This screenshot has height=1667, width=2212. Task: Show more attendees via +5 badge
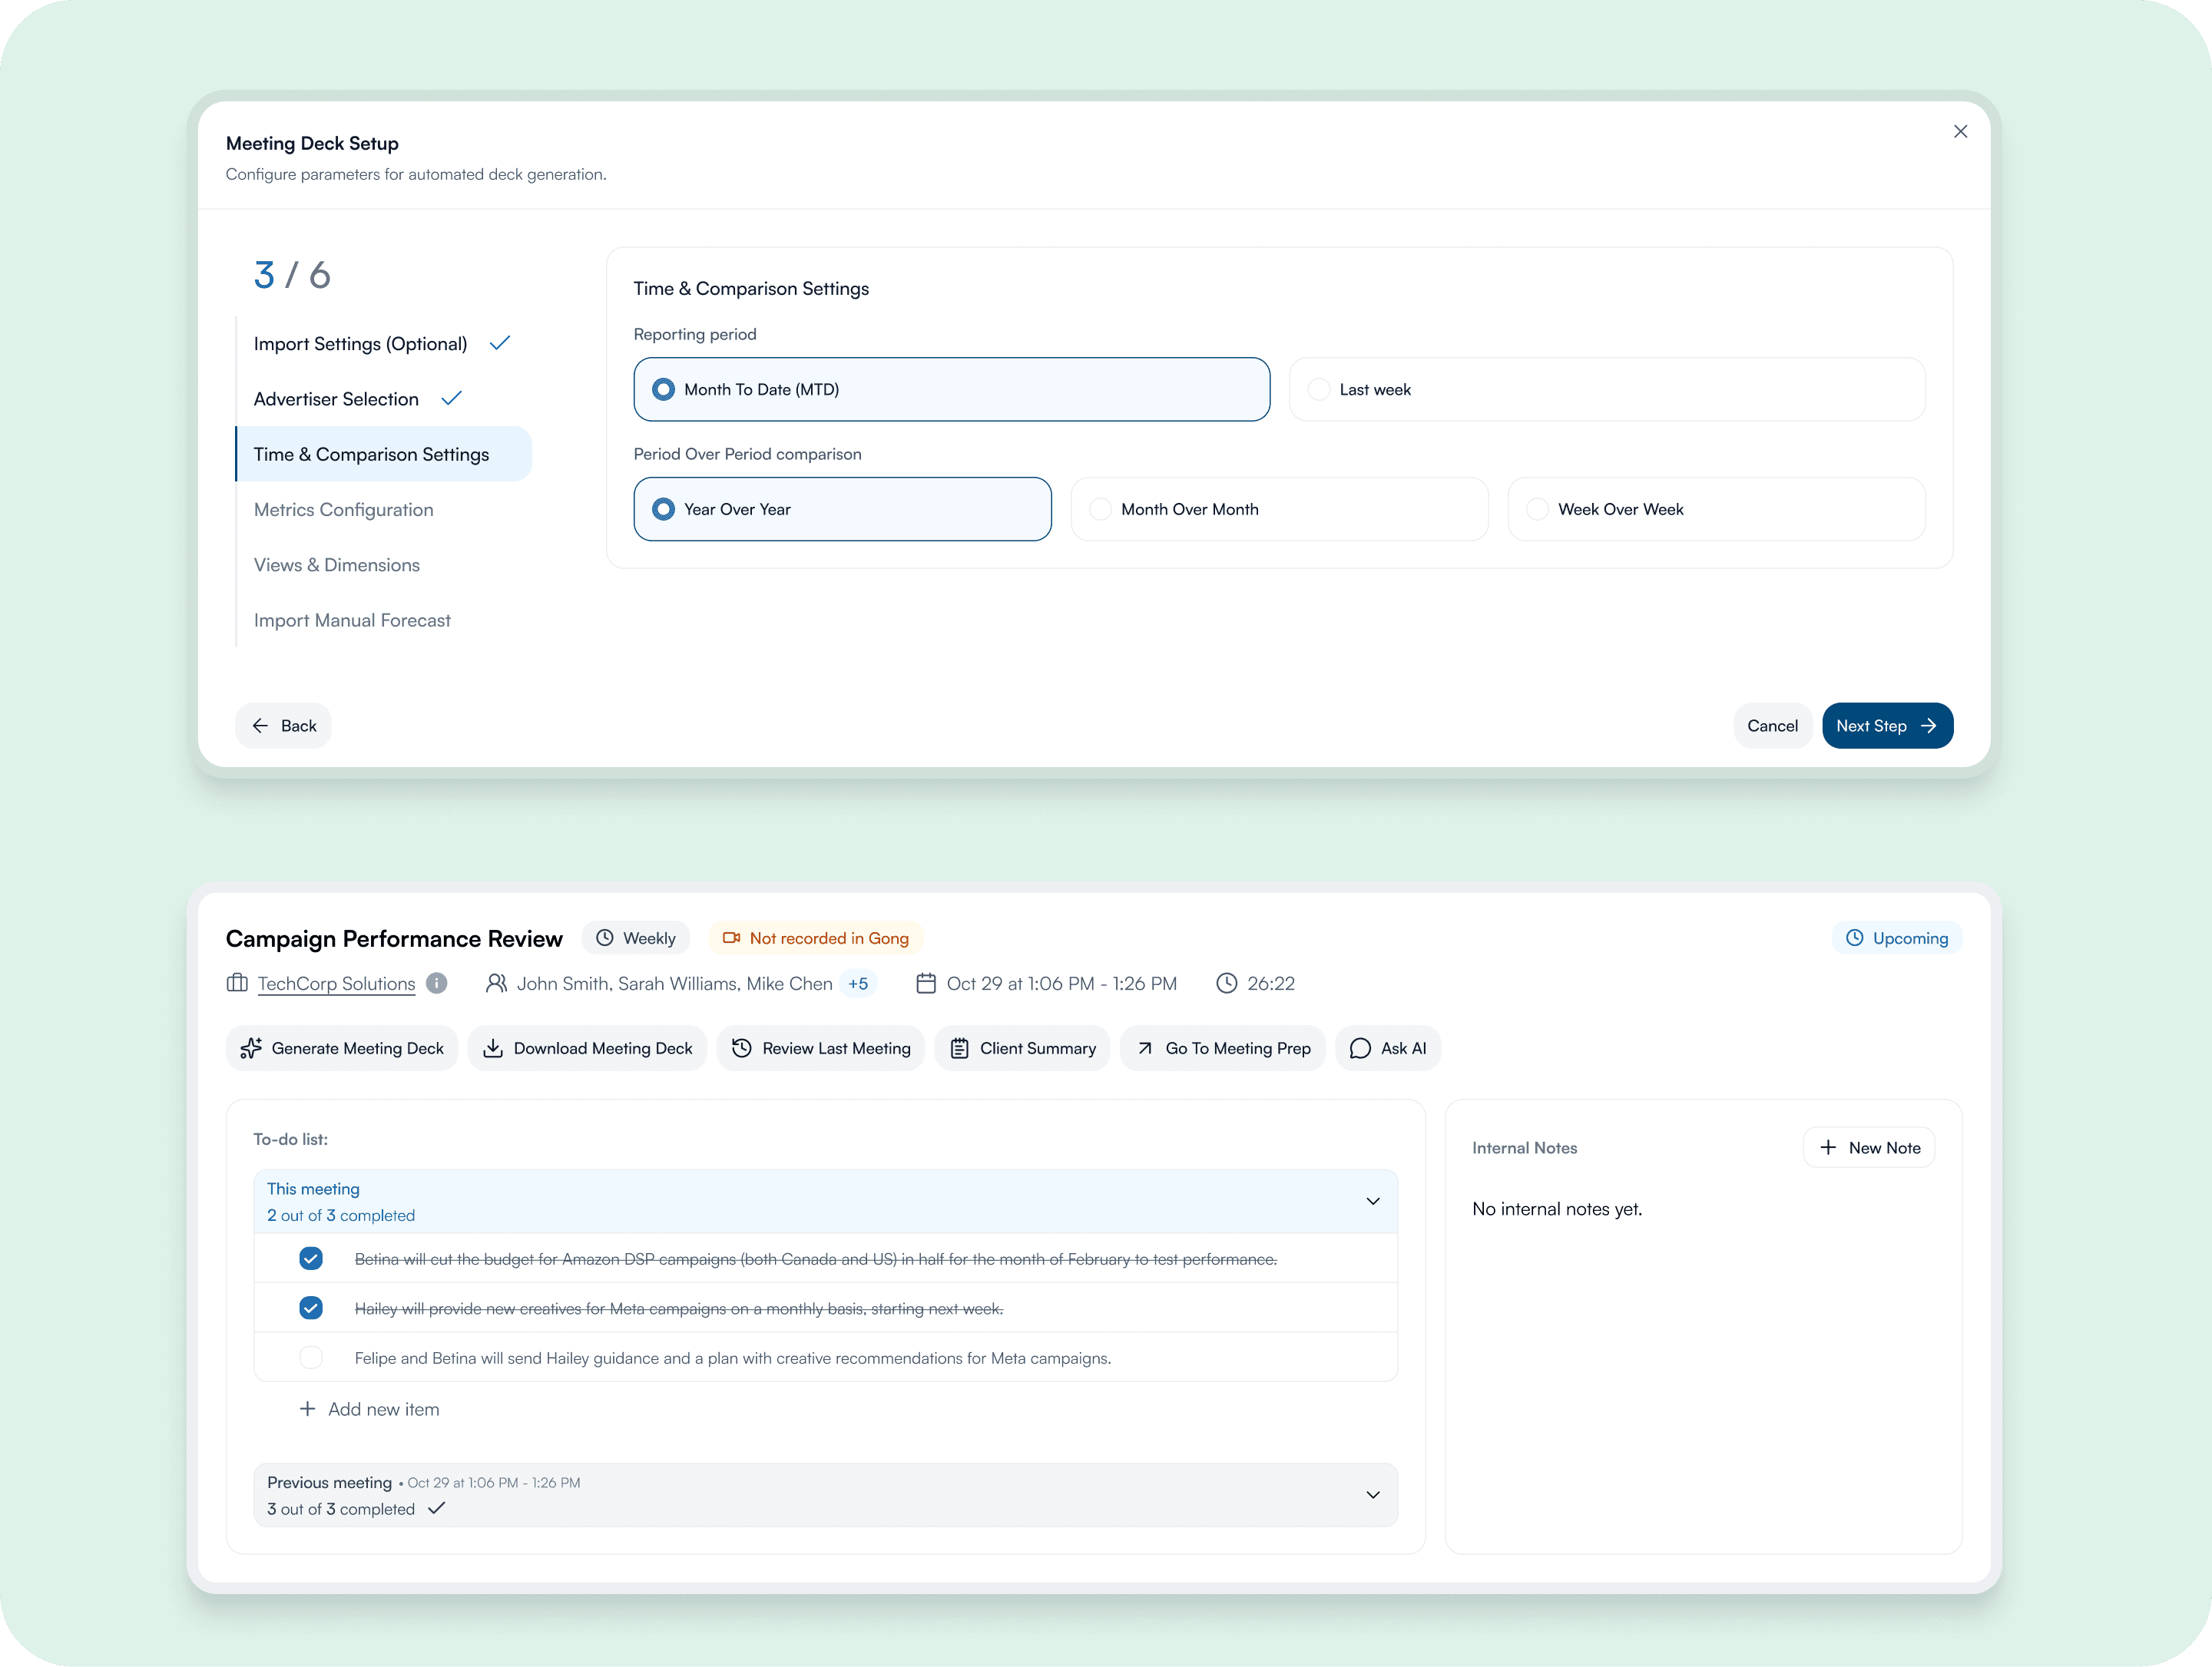pos(858,983)
